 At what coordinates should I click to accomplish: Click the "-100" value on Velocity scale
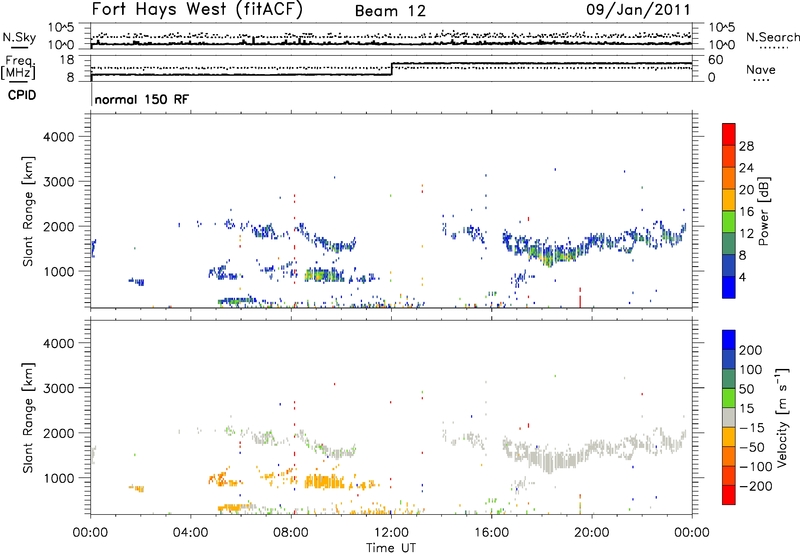coord(756,467)
